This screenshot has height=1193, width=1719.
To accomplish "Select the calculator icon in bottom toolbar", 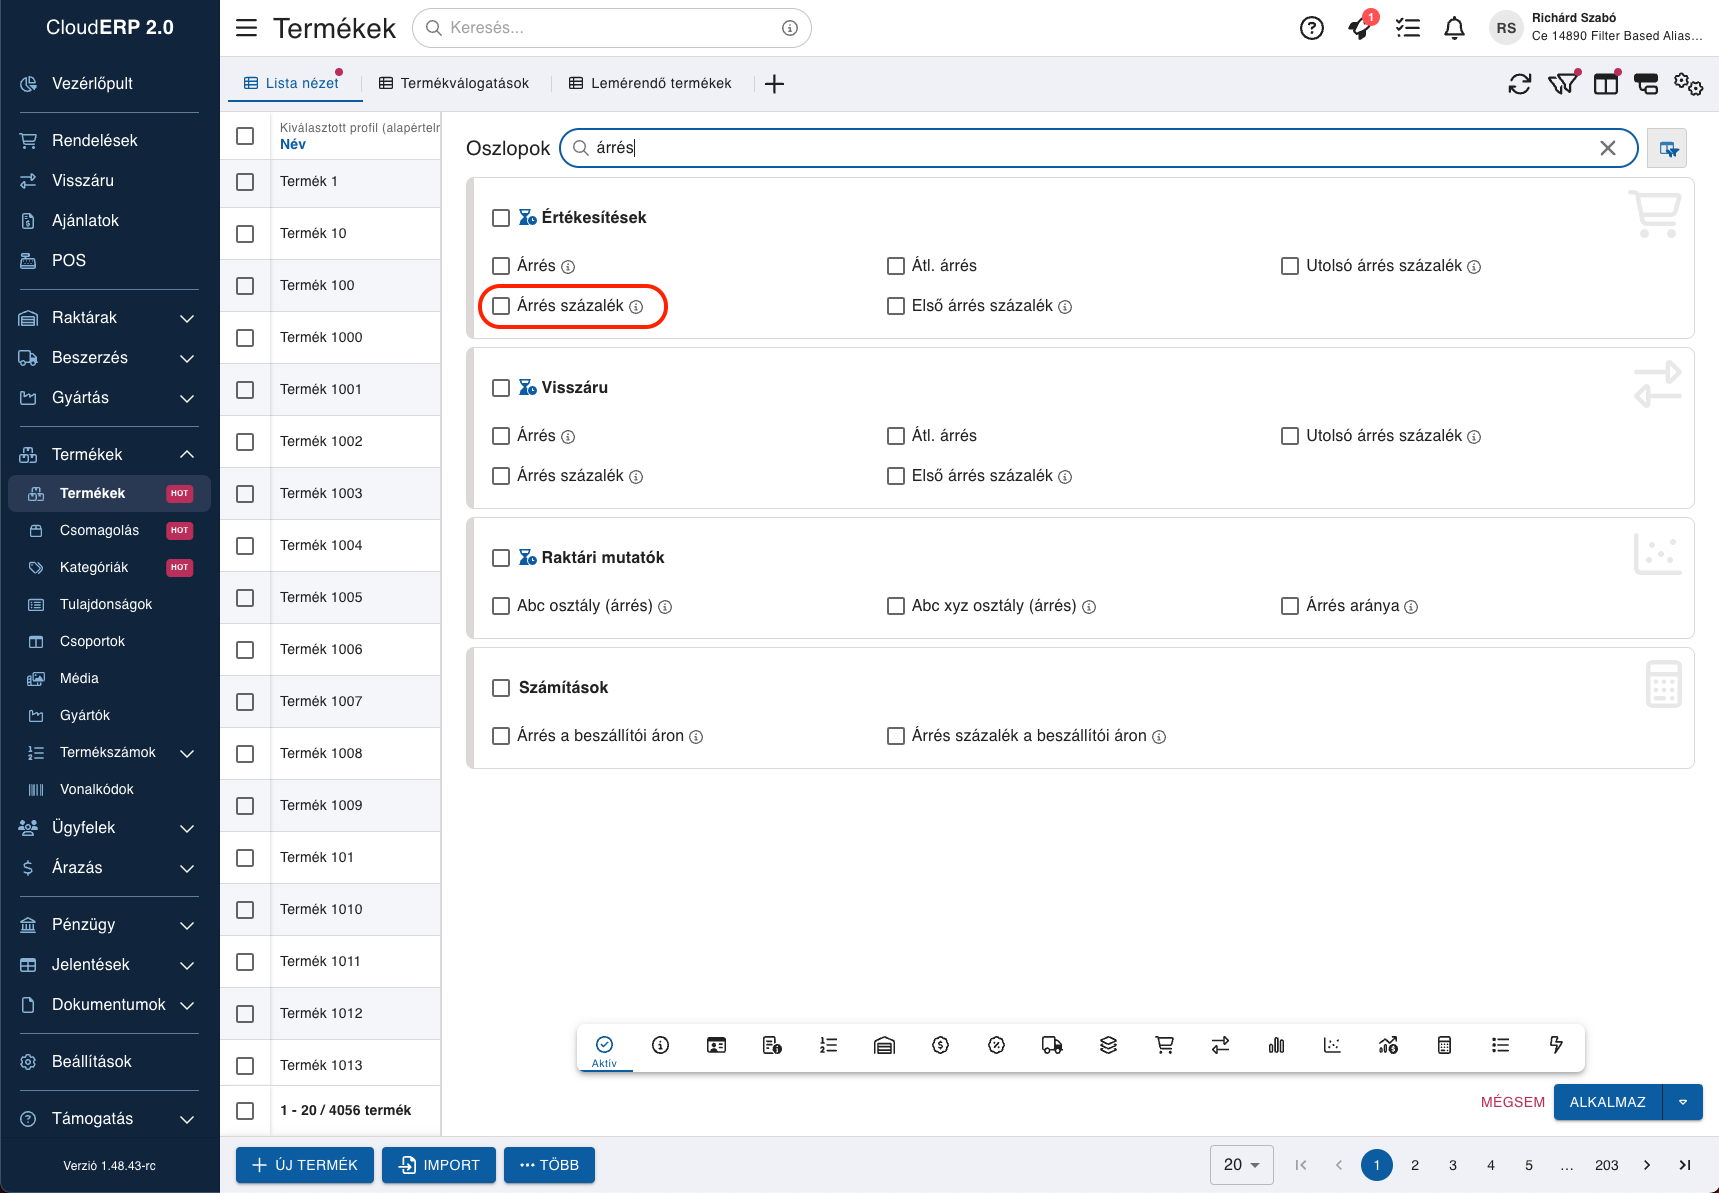I will (x=1444, y=1045).
